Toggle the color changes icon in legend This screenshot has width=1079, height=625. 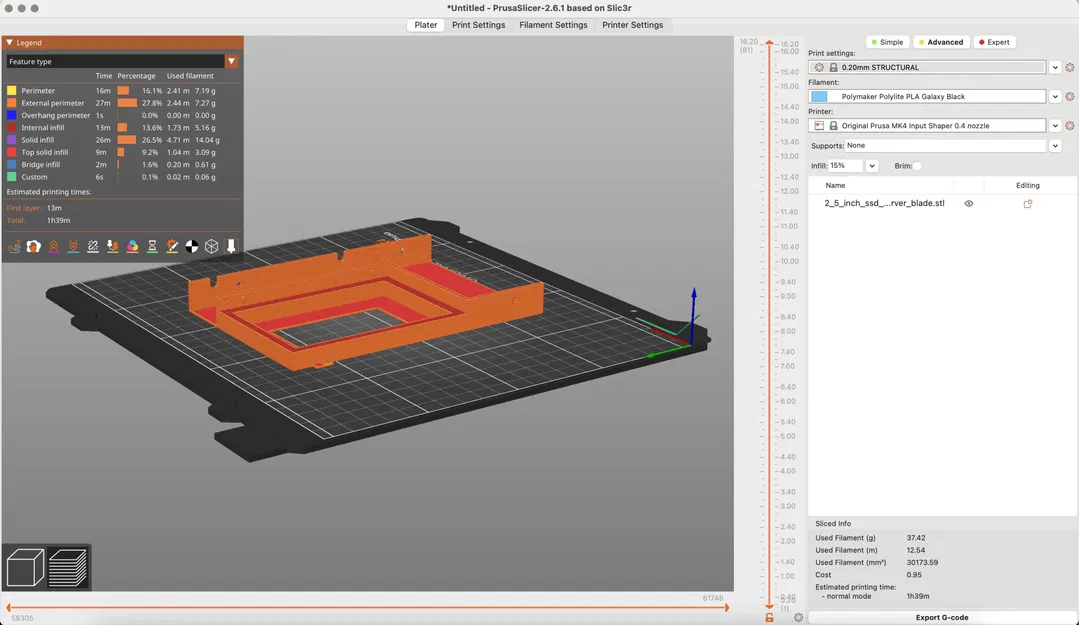132,246
